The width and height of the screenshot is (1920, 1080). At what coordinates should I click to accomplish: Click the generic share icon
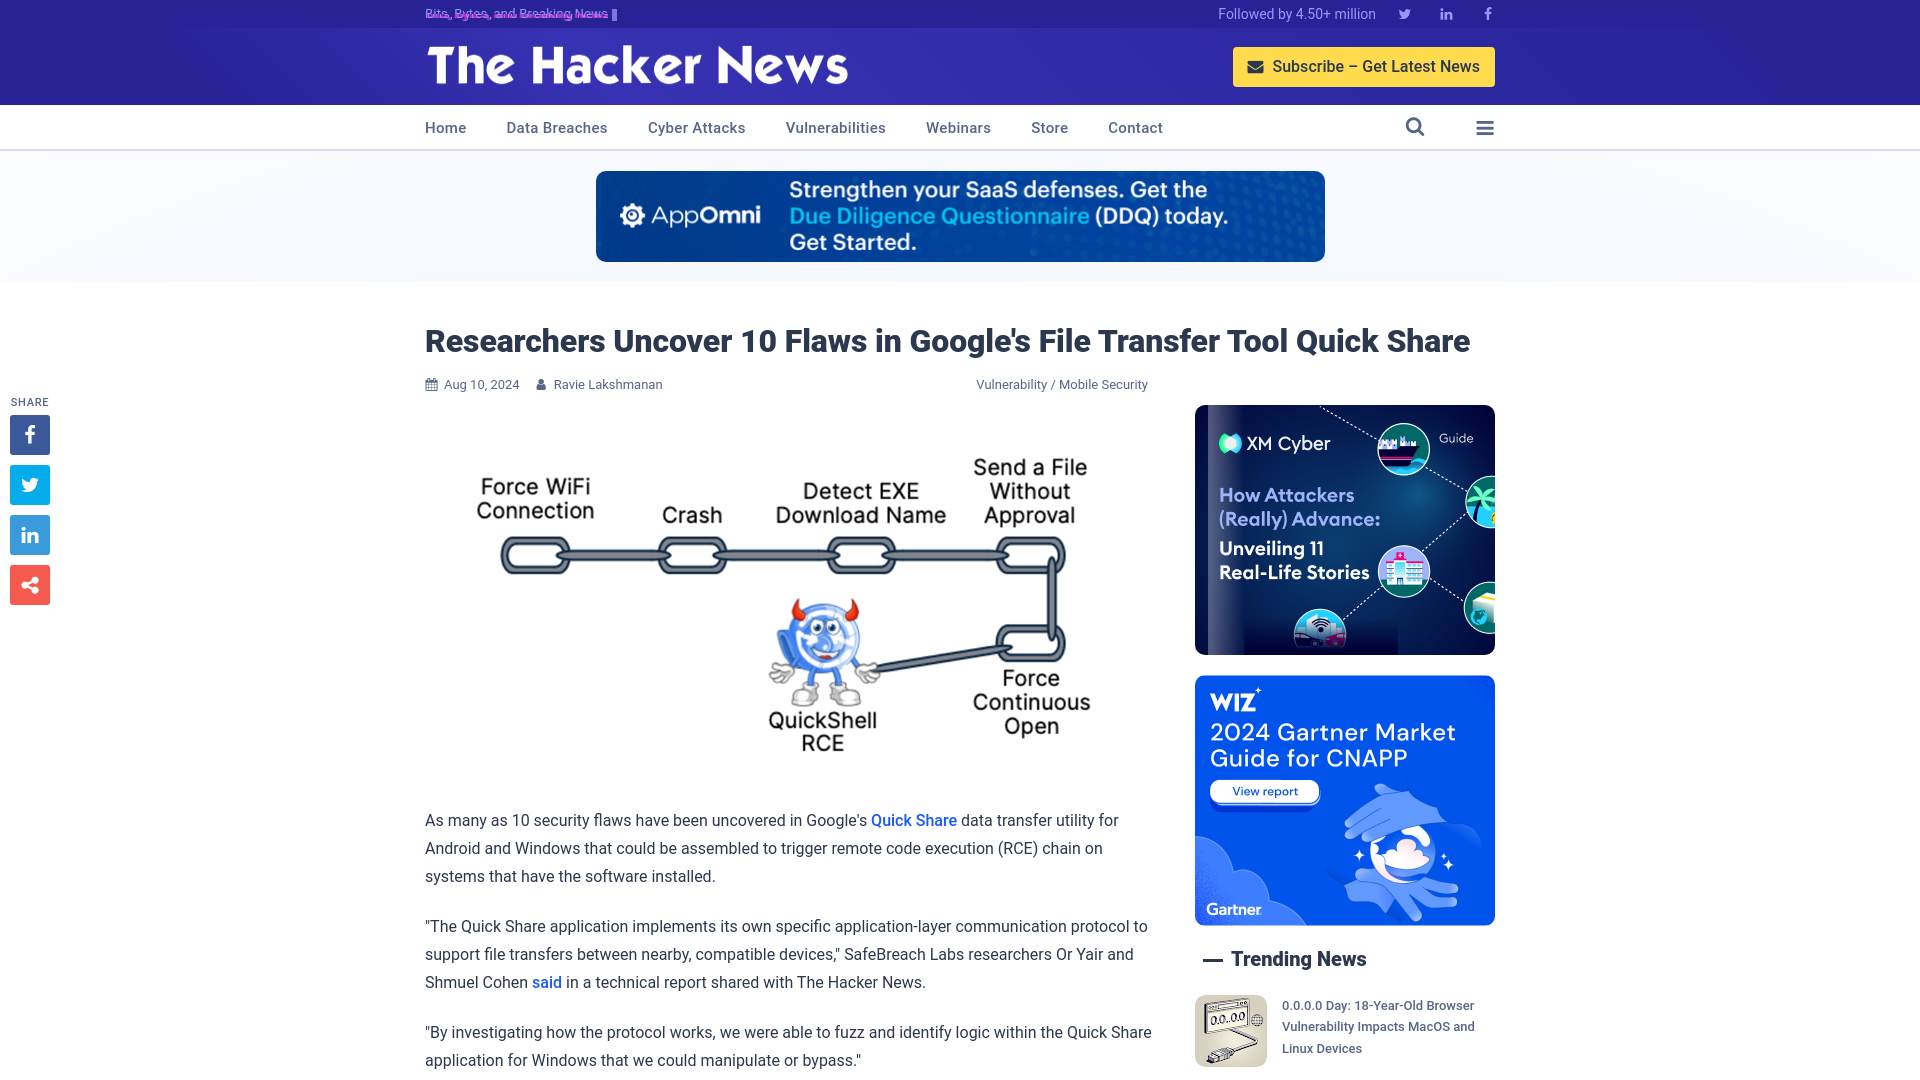(x=29, y=584)
